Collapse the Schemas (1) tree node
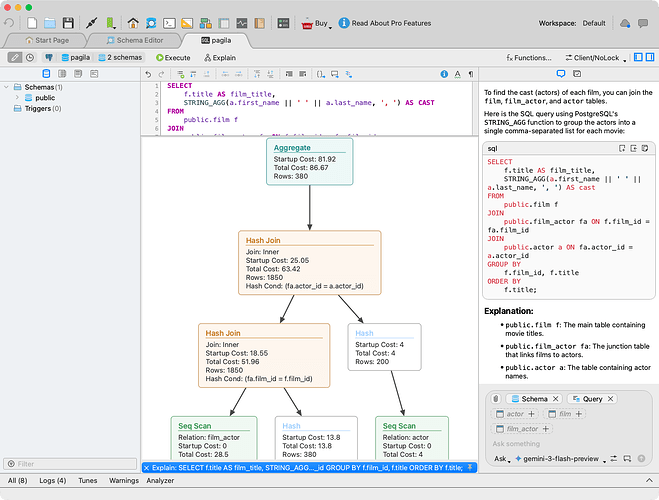The height and width of the screenshot is (500, 659). point(6,87)
